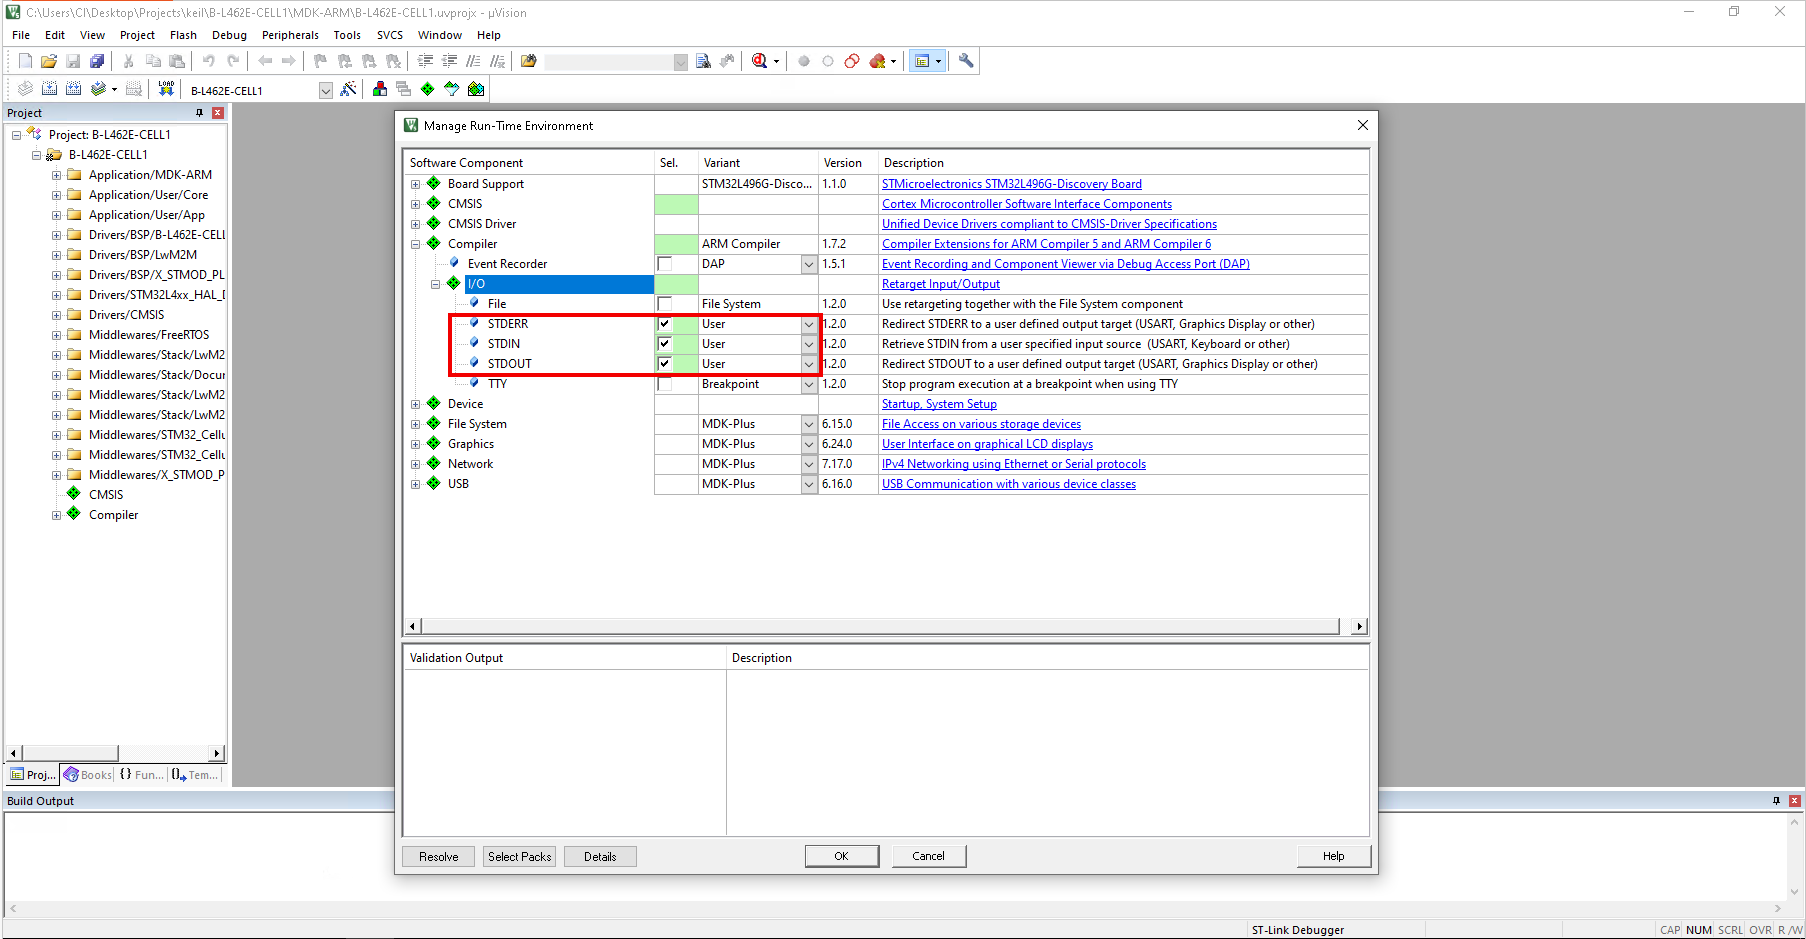Click the Build target icon
The width and height of the screenshot is (1806, 939).
coord(49,89)
